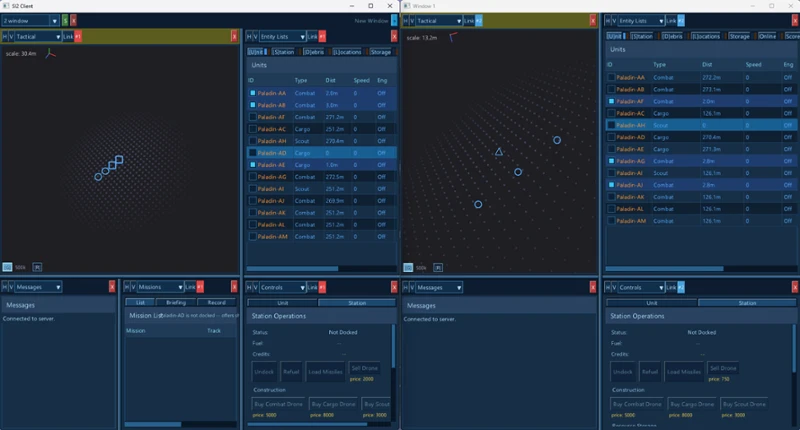Open left Controls panel type dropdown

(x=282, y=287)
